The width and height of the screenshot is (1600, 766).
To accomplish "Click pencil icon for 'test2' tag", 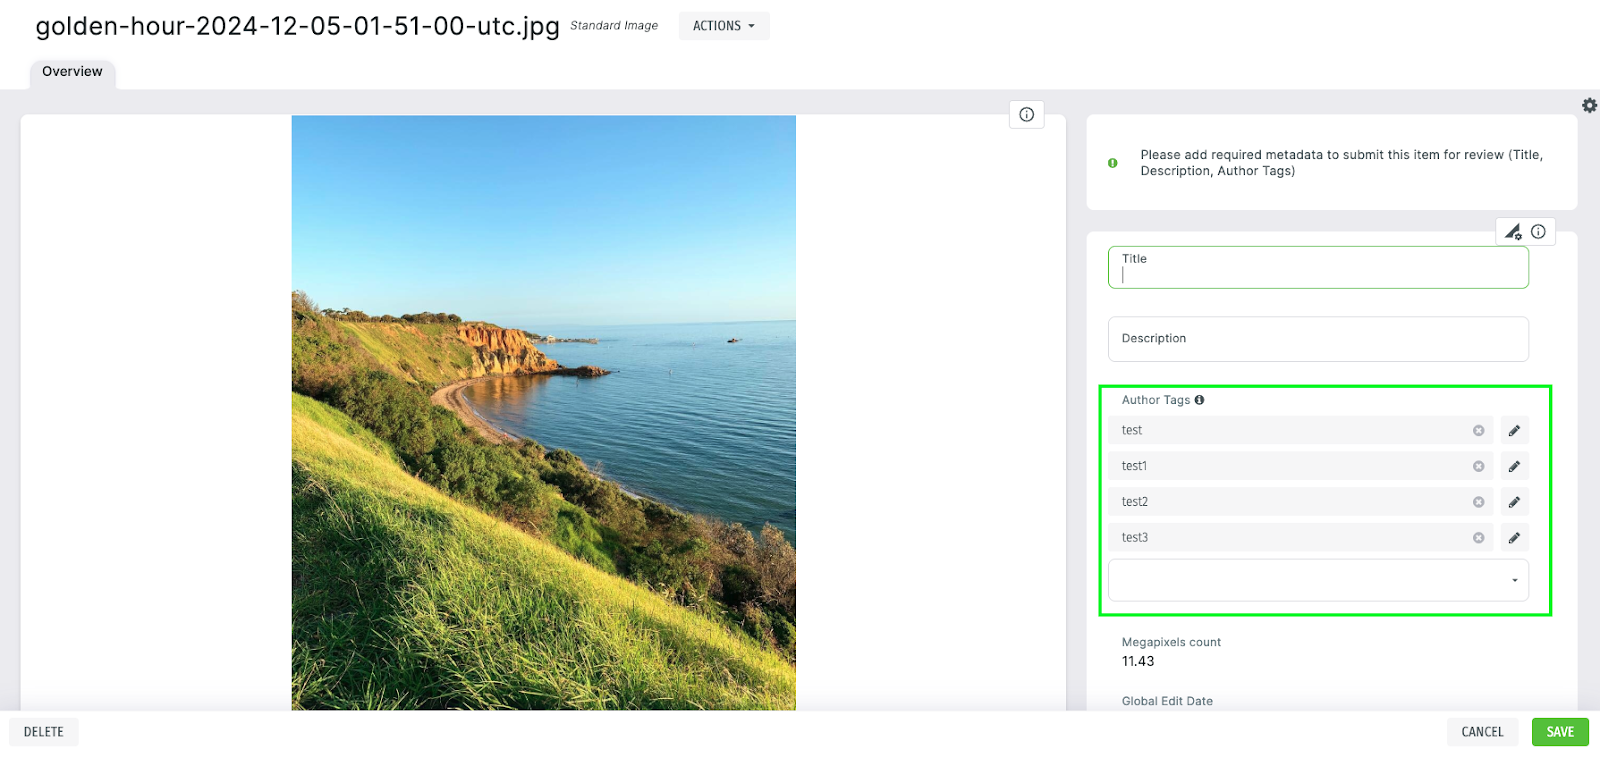I will tap(1514, 502).
